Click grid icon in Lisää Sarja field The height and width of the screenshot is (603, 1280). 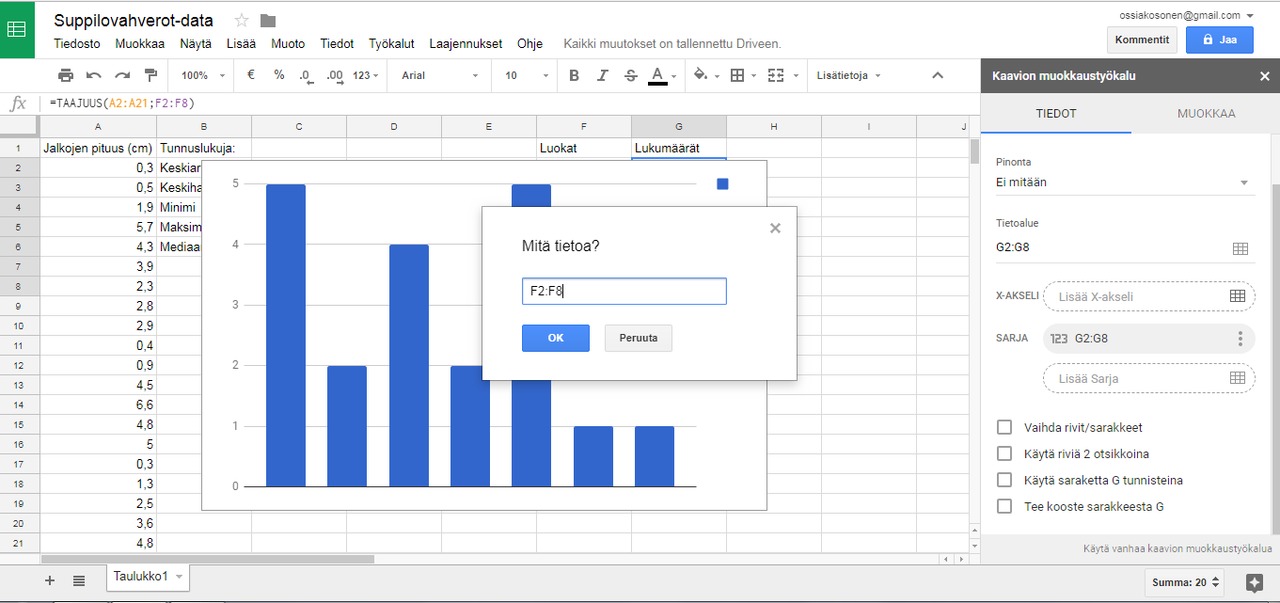coord(1237,378)
